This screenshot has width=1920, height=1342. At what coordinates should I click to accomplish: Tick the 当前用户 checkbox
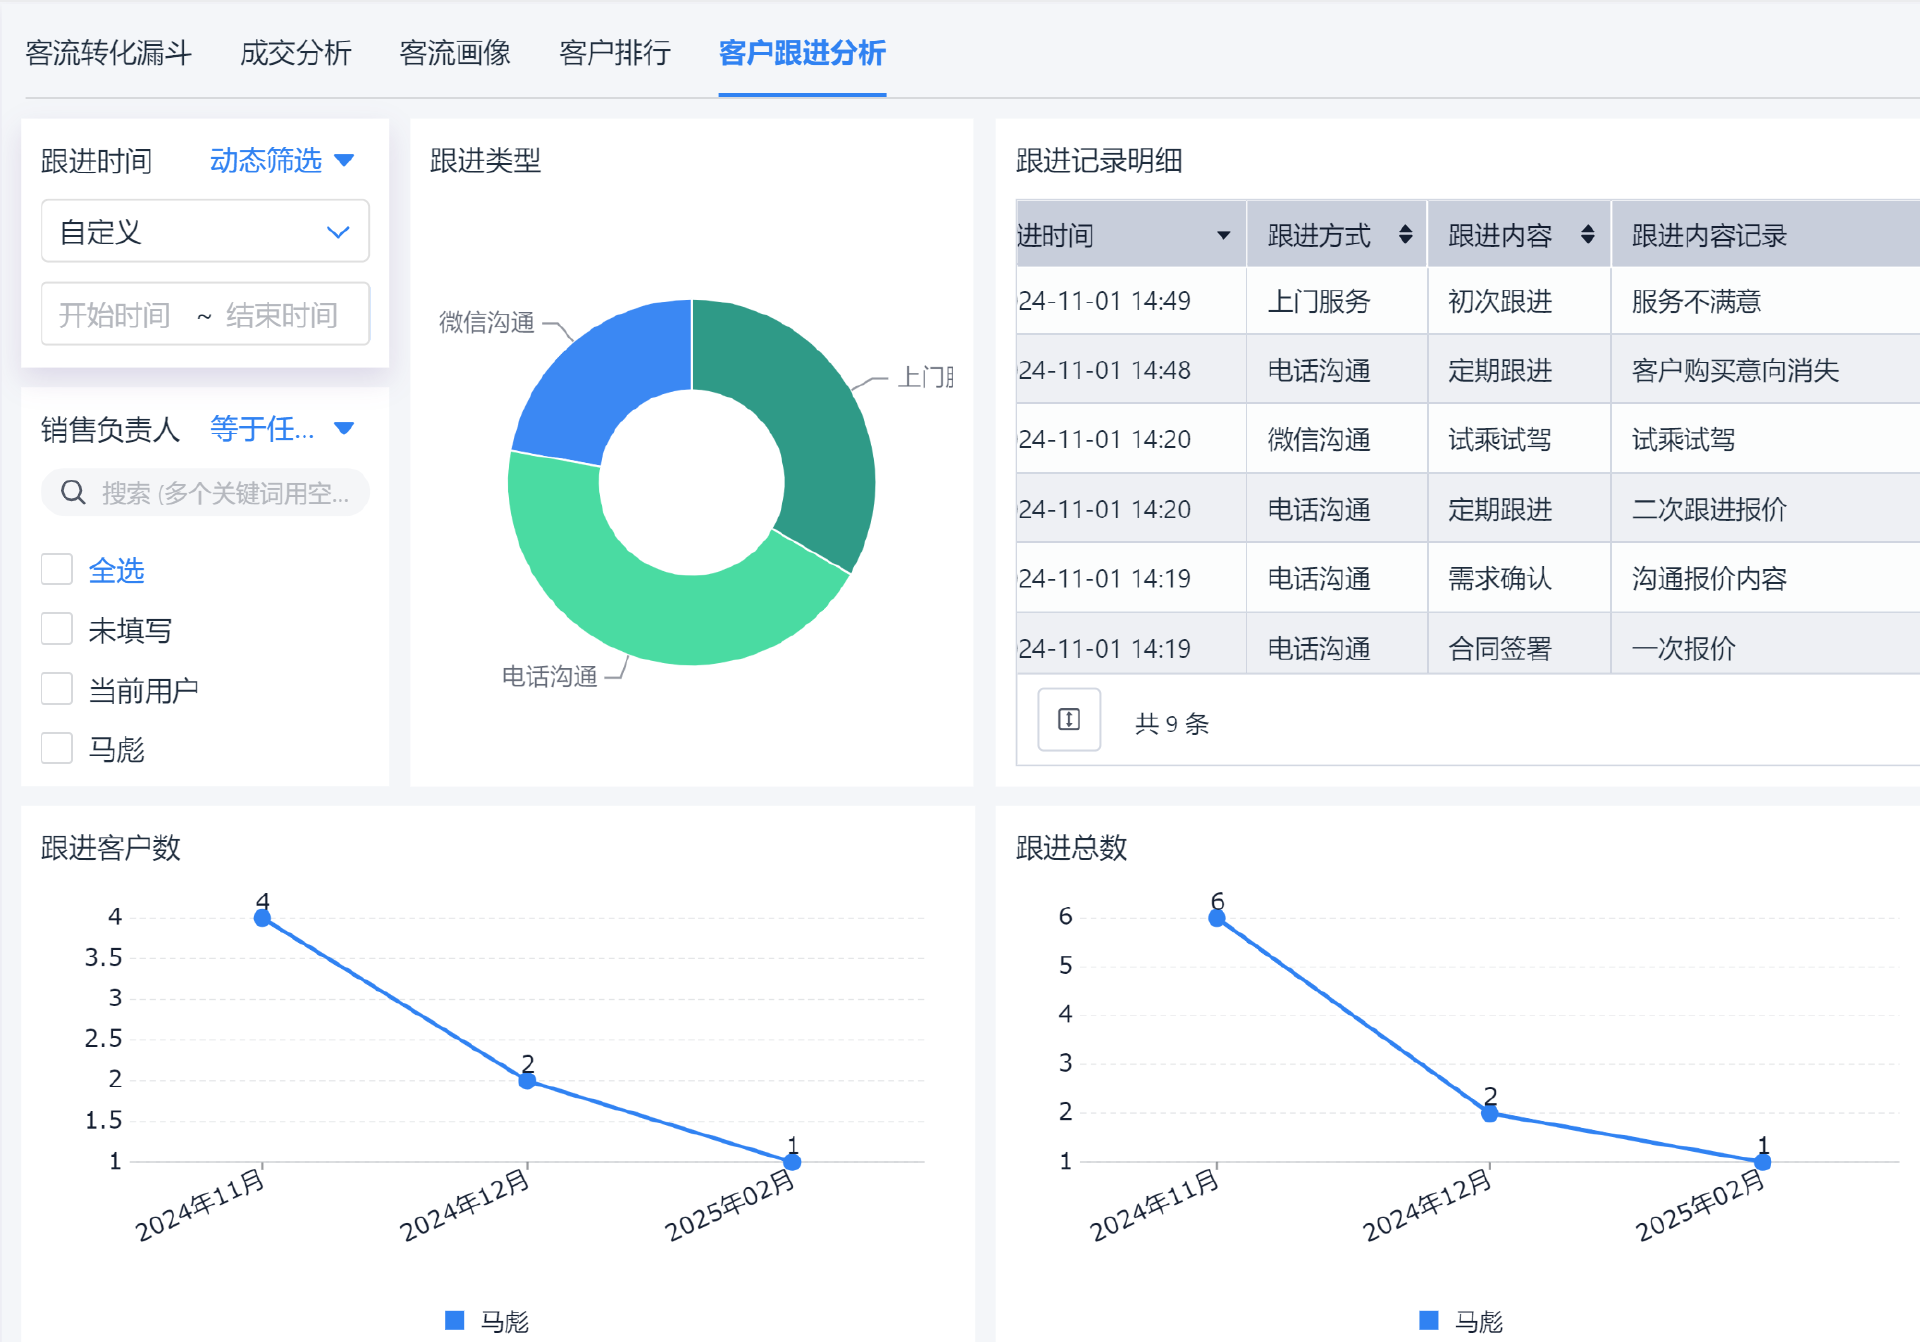[x=57, y=689]
